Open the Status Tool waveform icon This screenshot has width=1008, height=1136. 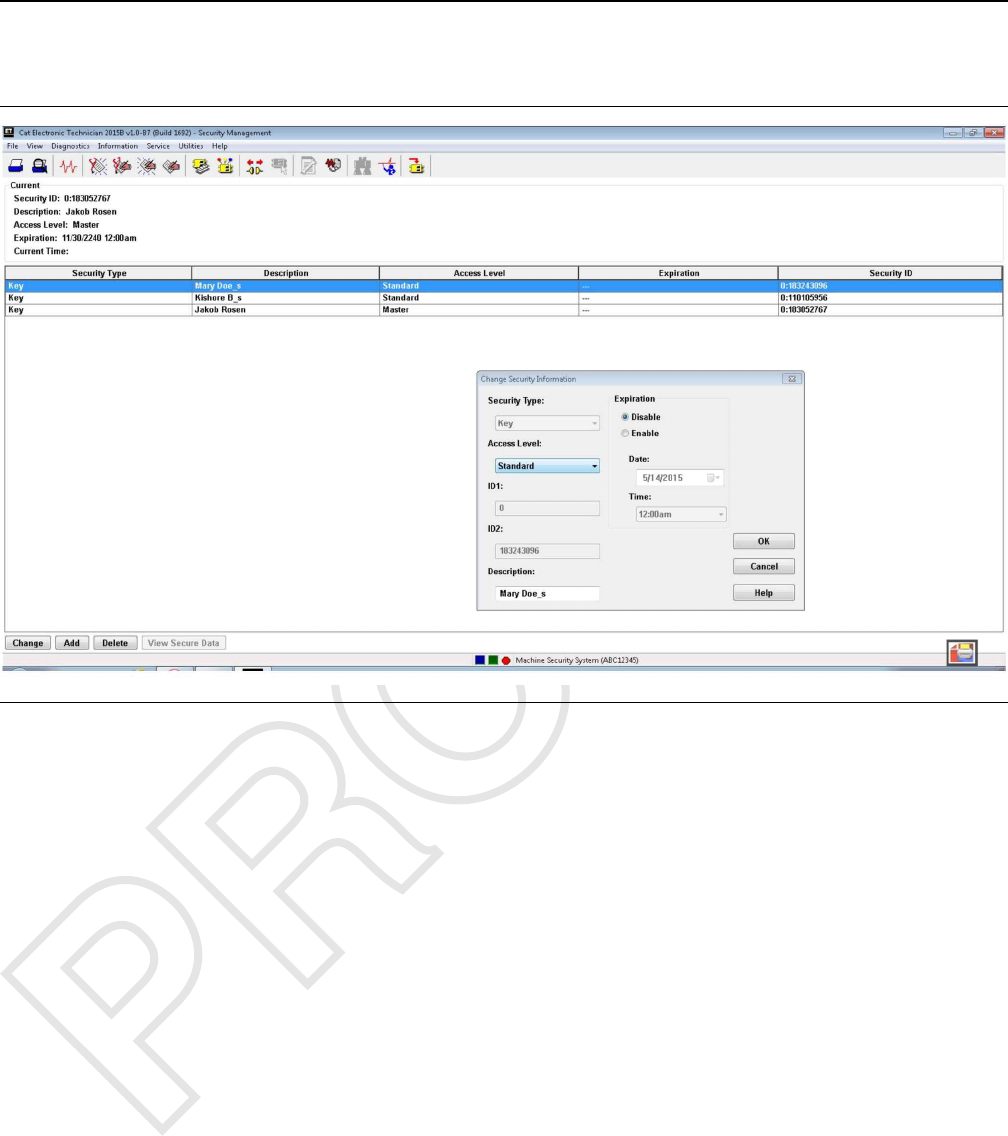tap(69, 167)
